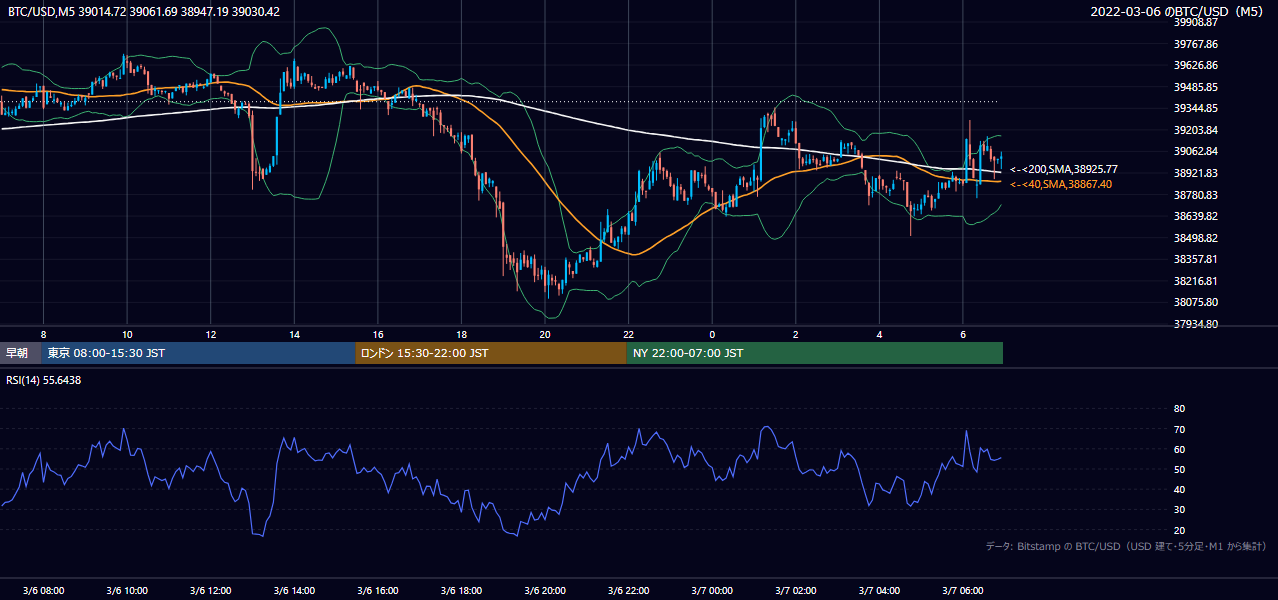Select the 東京 08:00-15:30 JST session bar
This screenshot has width=1278, height=600.
click(x=199, y=353)
